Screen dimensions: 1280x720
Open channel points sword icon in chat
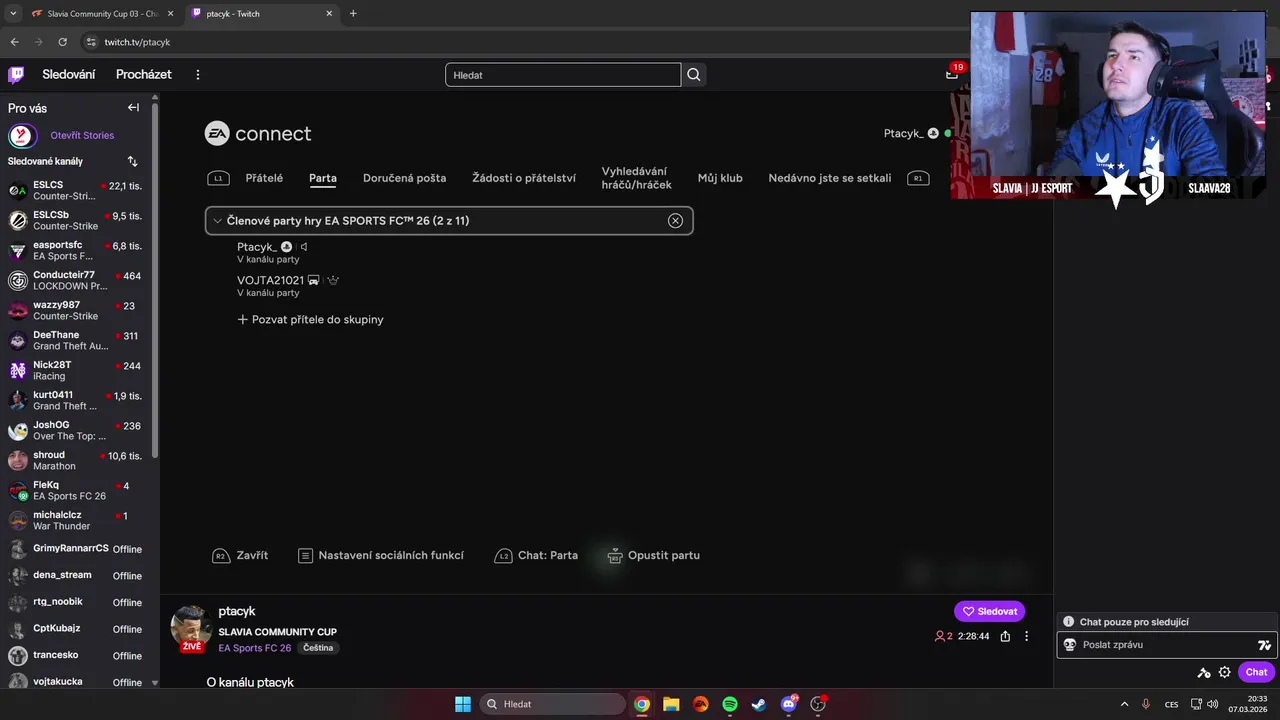[1204, 672]
